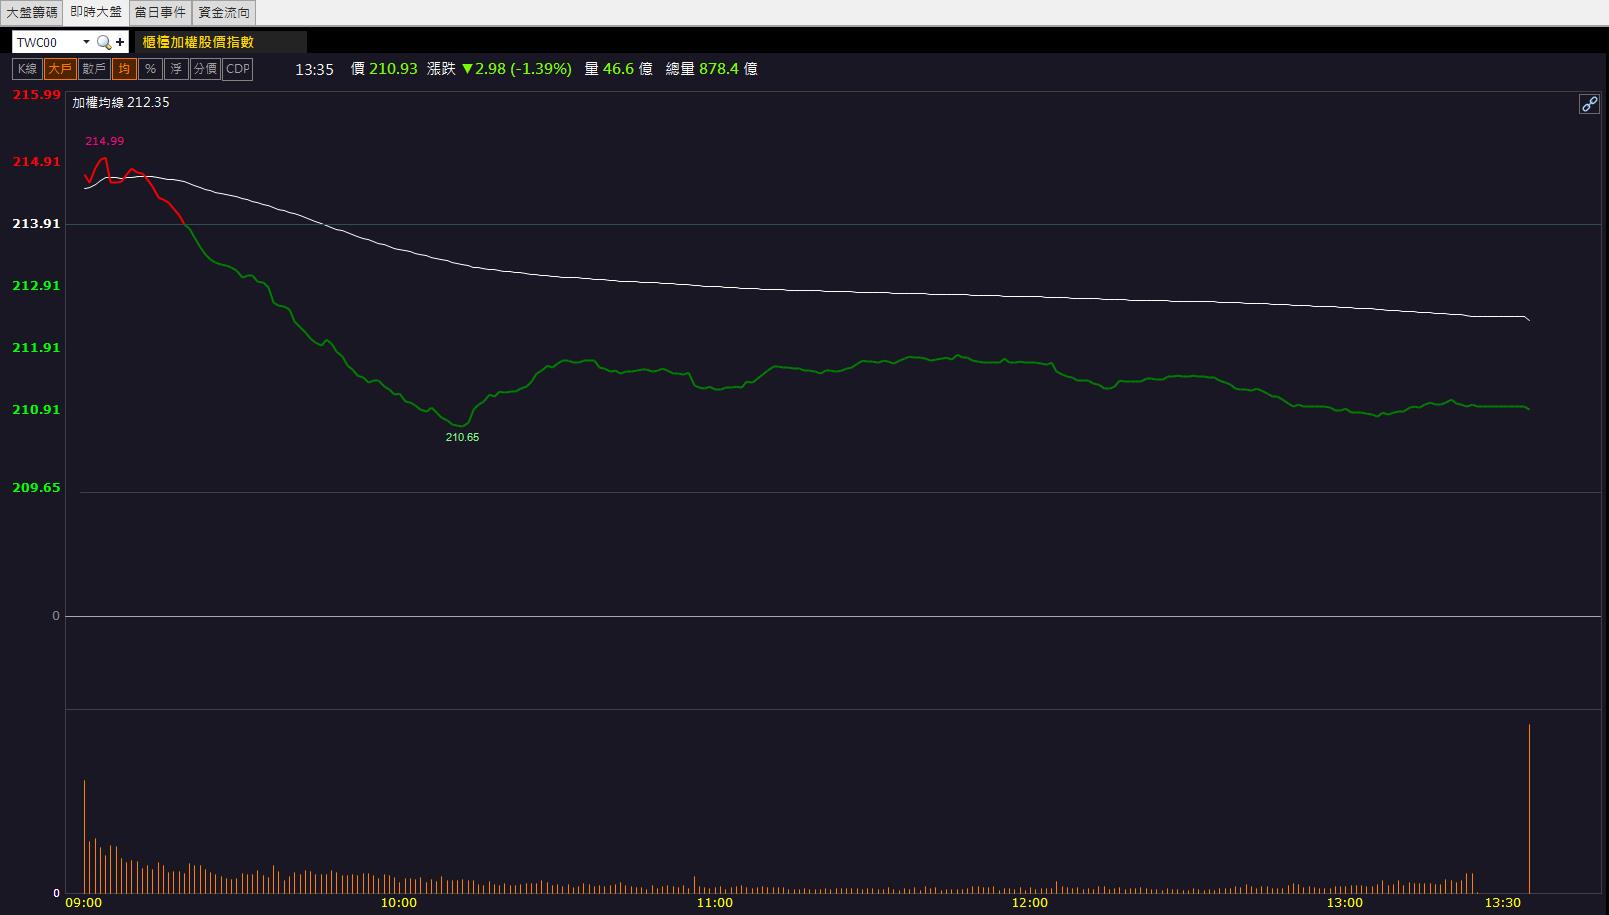Click the price value 210.93

393,69
